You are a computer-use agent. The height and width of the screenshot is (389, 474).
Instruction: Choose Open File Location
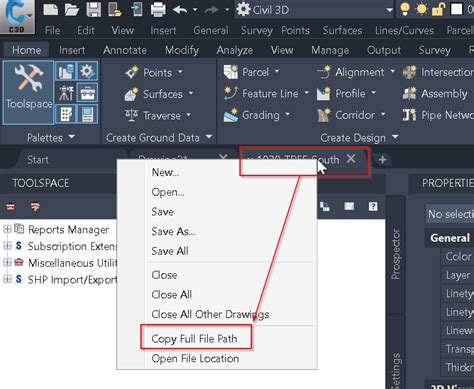point(195,359)
